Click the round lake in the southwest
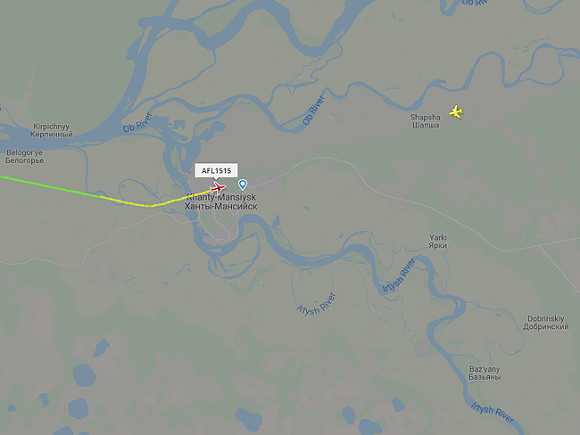This screenshot has width=580, height=435. (84, 375)
